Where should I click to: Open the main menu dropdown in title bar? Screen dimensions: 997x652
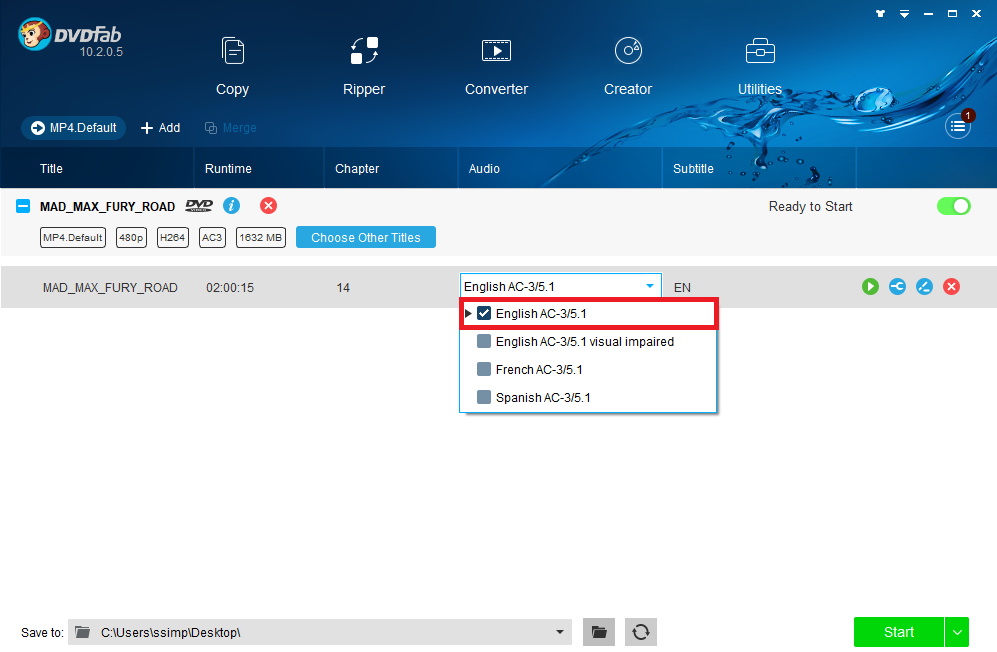click(x=904, y=13)
